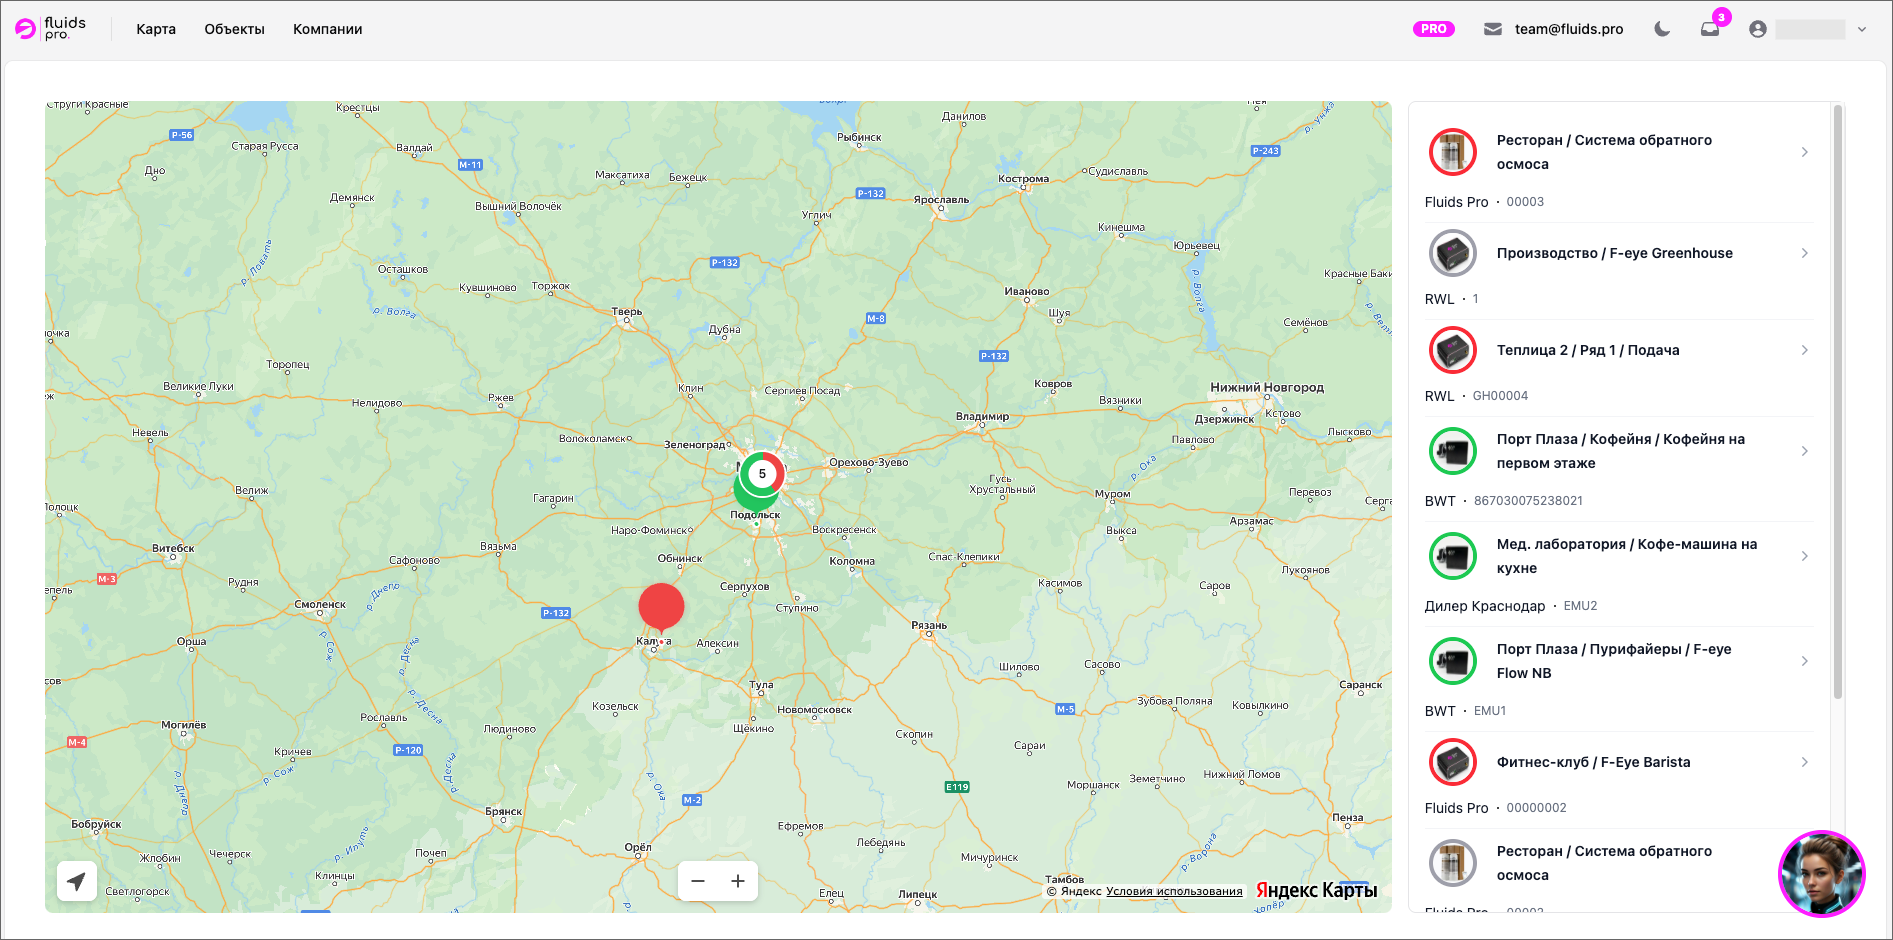This screenshot has width=1893, height=940.
Task: Click the locate me arrow on the map
Action: (77, 881)
